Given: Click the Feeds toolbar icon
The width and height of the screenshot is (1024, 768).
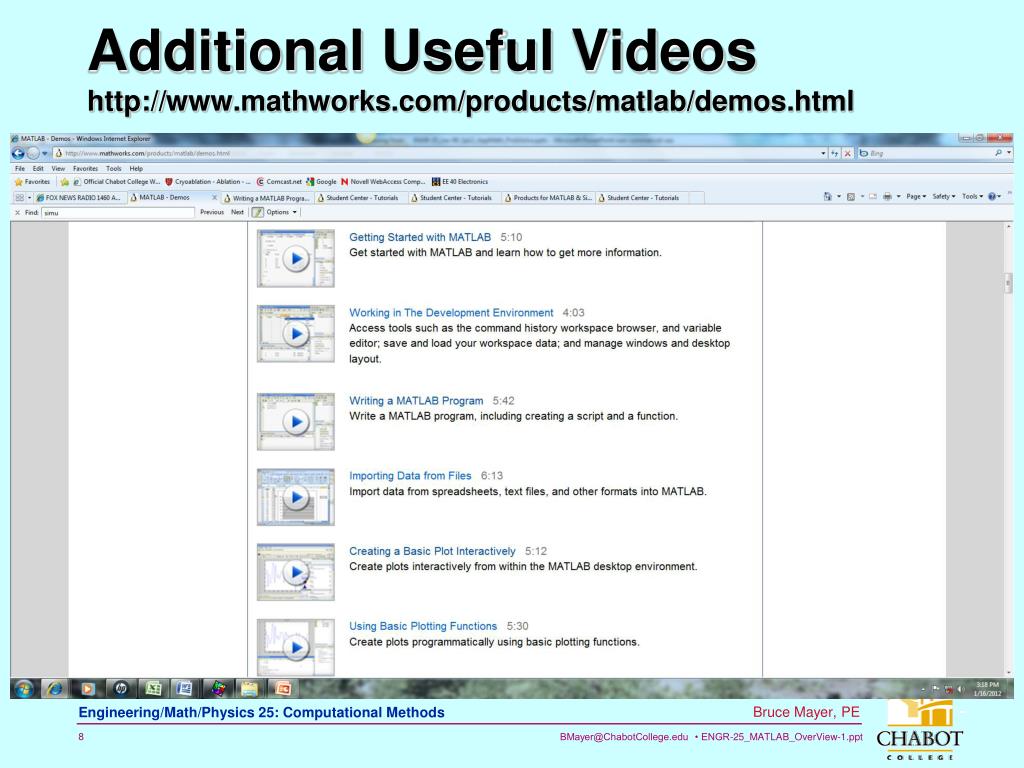Looking at the screenshot, I should [850, 197].
